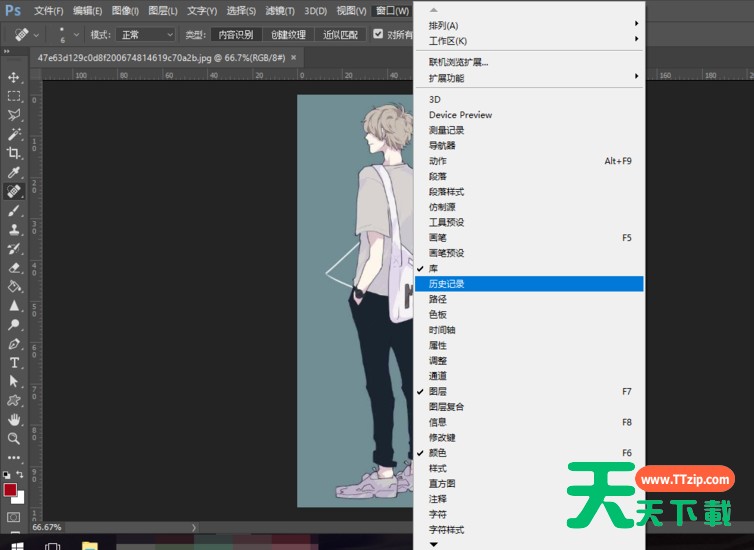
Task: Select the Paint Bucket tool
Action: (x=14, y=287)
